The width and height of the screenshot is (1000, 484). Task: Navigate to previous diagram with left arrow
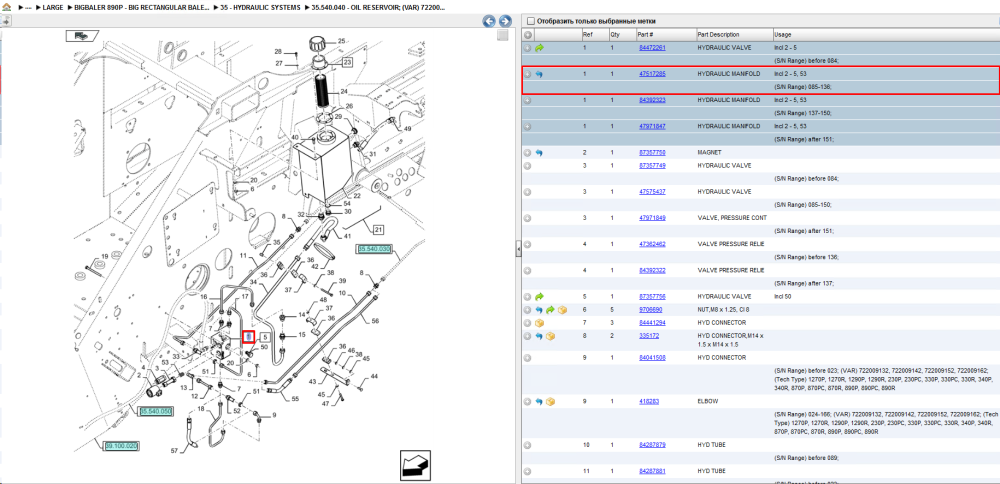[x=489, y=21]
